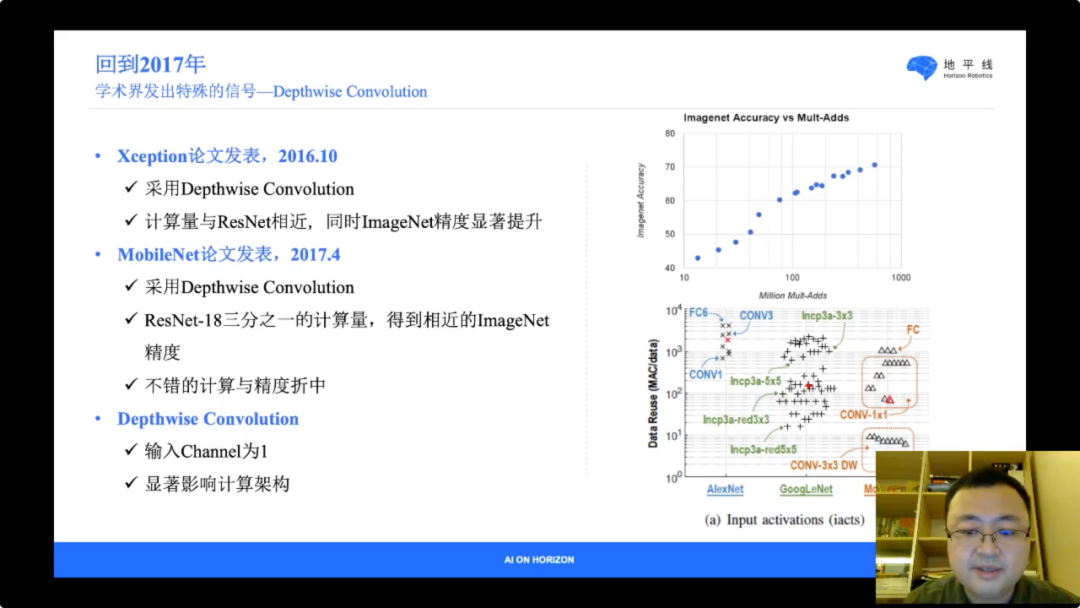Click the Horizon Robotics brain logo

coord(921,67)
